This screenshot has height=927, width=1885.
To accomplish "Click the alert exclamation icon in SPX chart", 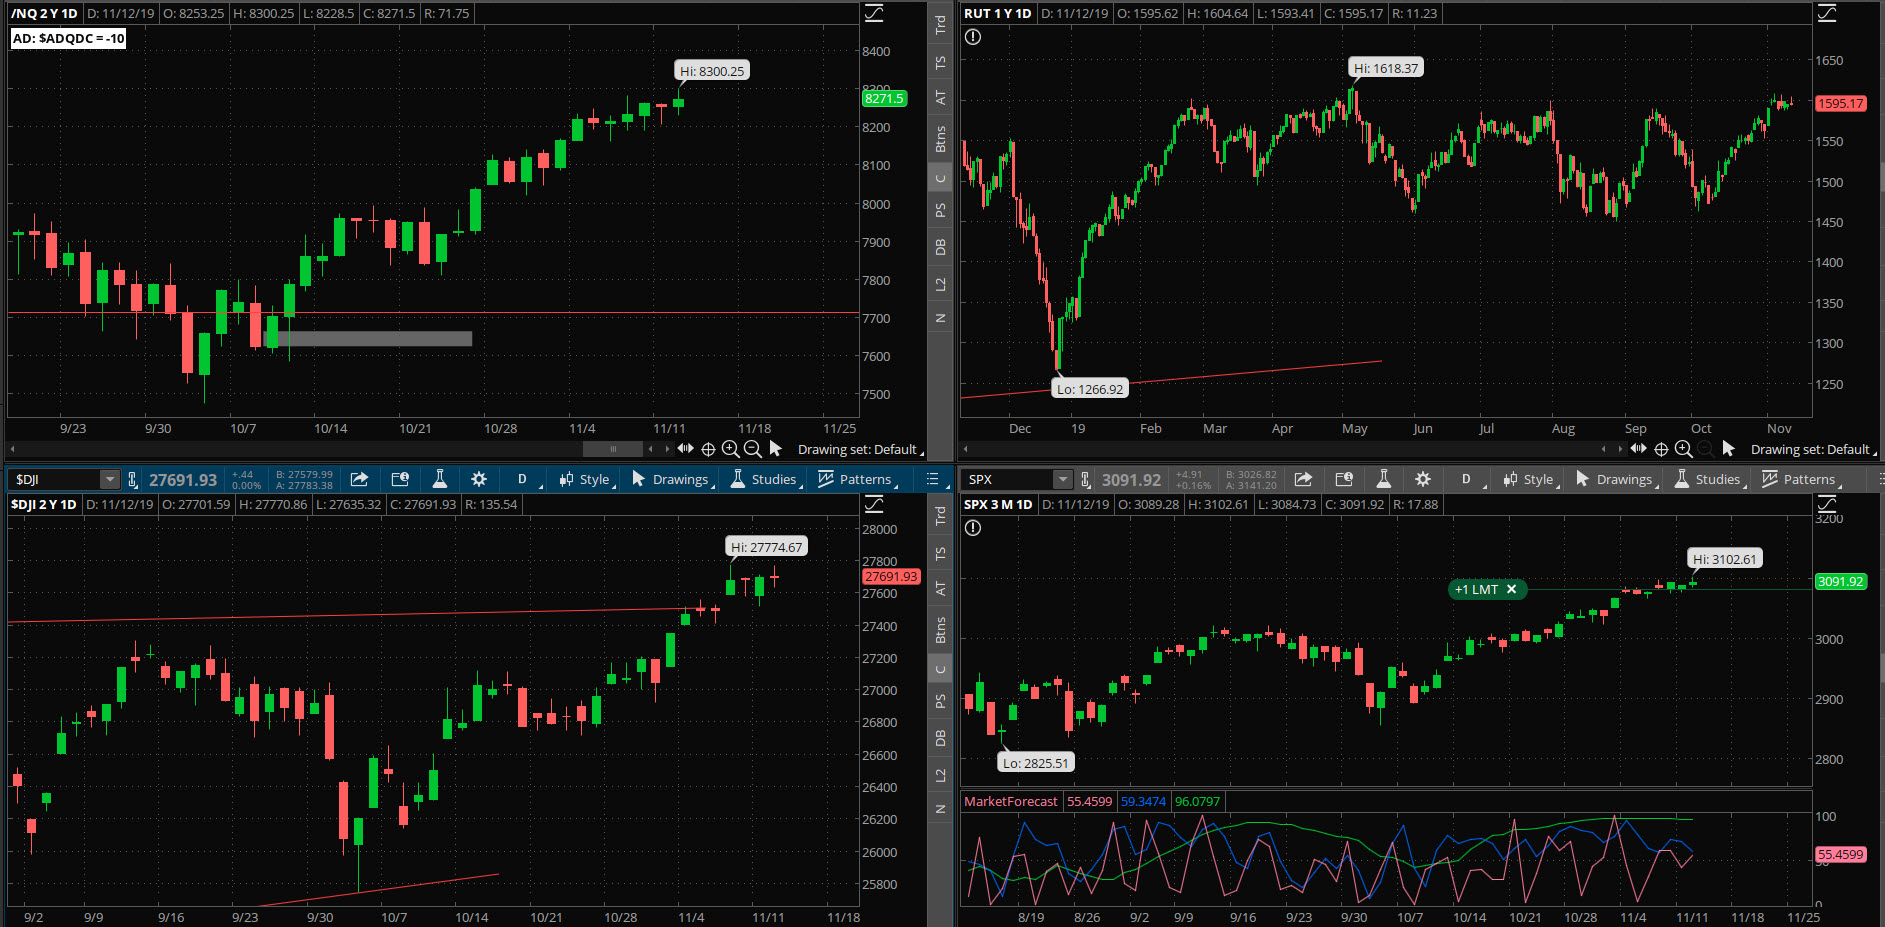I will point(973,528).
